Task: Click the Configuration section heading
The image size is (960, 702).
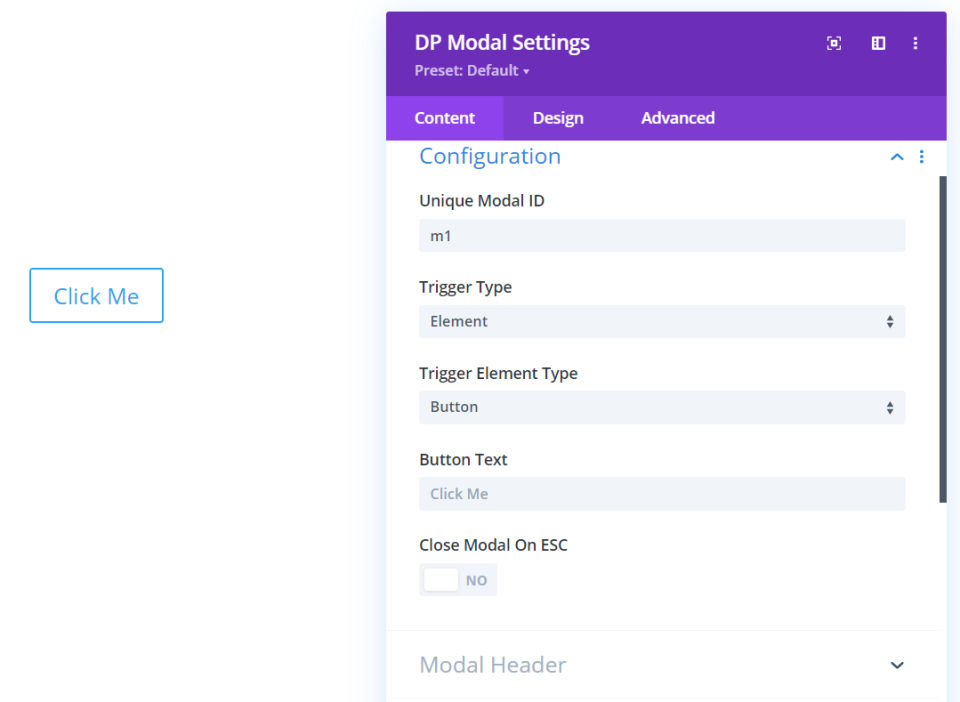Action: 490,157
